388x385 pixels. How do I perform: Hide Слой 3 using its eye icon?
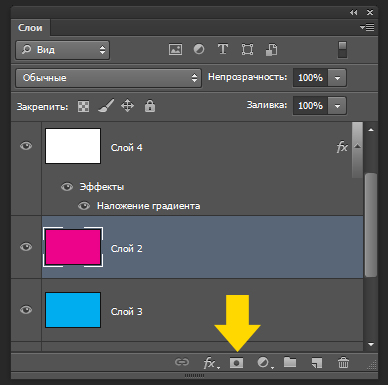click(26, 310)
